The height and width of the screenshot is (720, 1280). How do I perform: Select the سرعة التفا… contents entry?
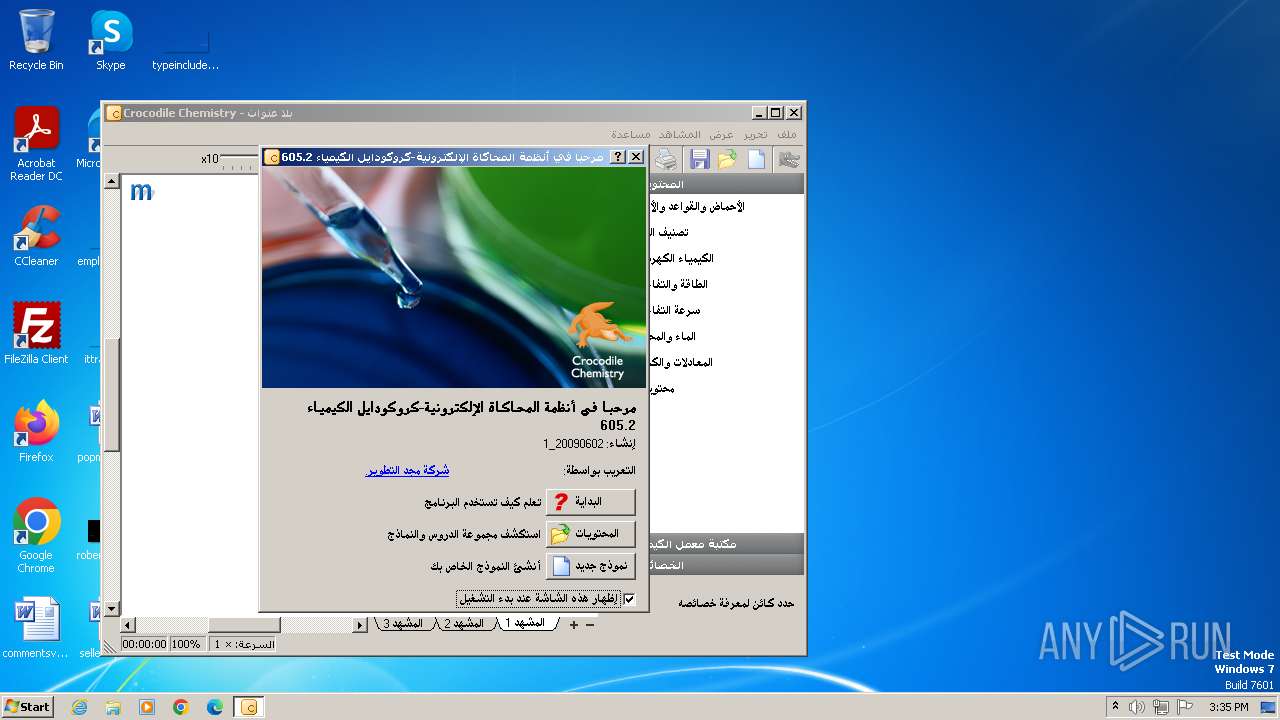tap(675, 310)
